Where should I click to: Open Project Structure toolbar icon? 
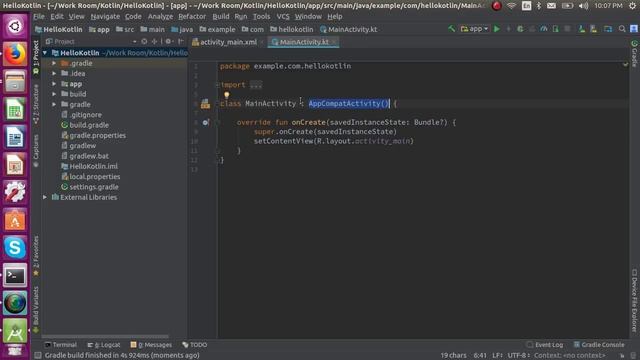[x=608, y=29]
